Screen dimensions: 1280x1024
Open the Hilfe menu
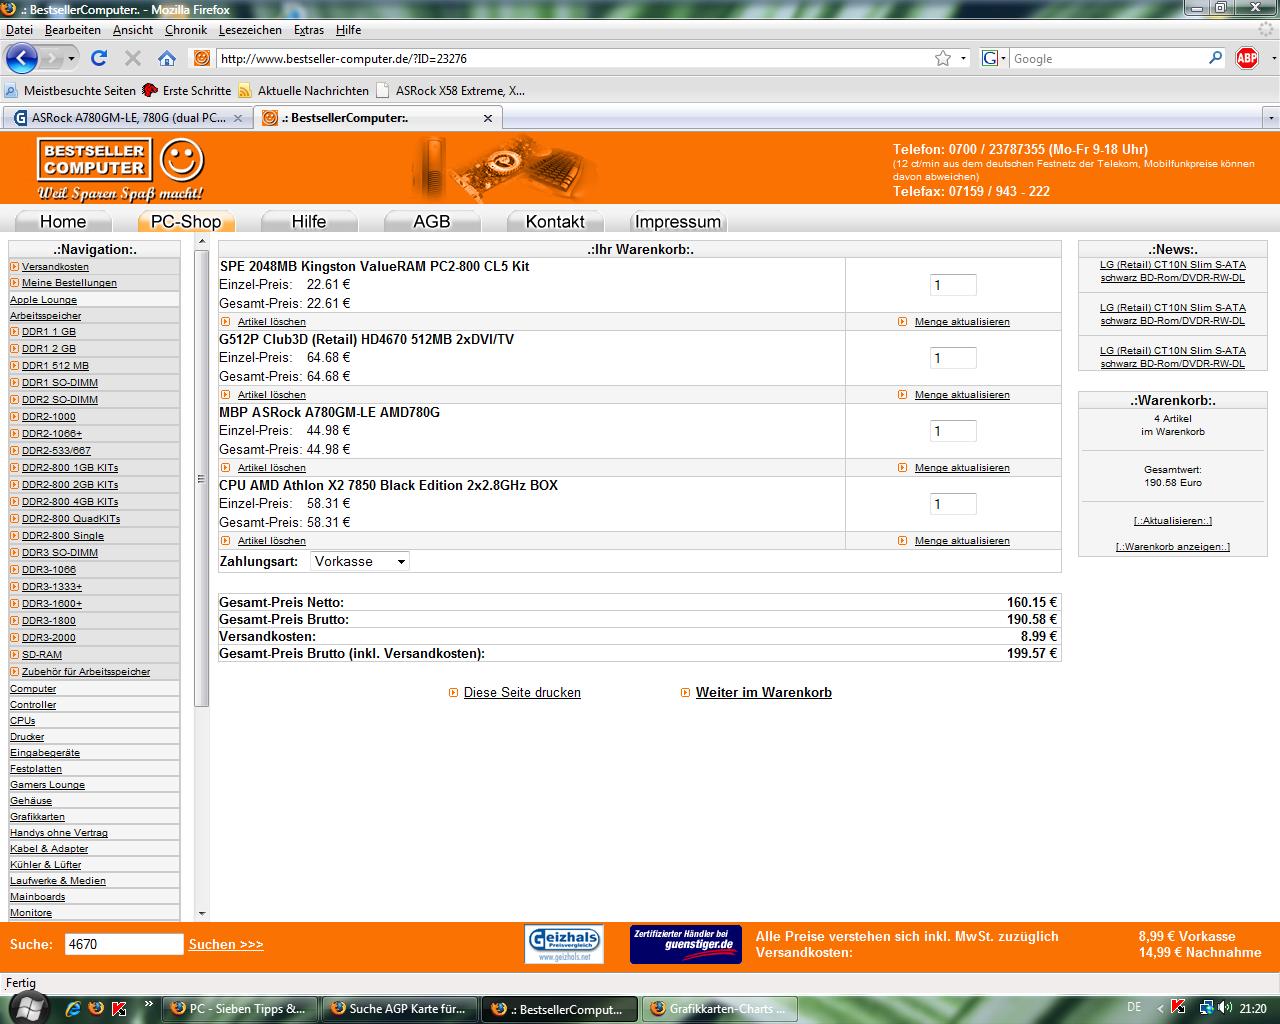point(348,30)
